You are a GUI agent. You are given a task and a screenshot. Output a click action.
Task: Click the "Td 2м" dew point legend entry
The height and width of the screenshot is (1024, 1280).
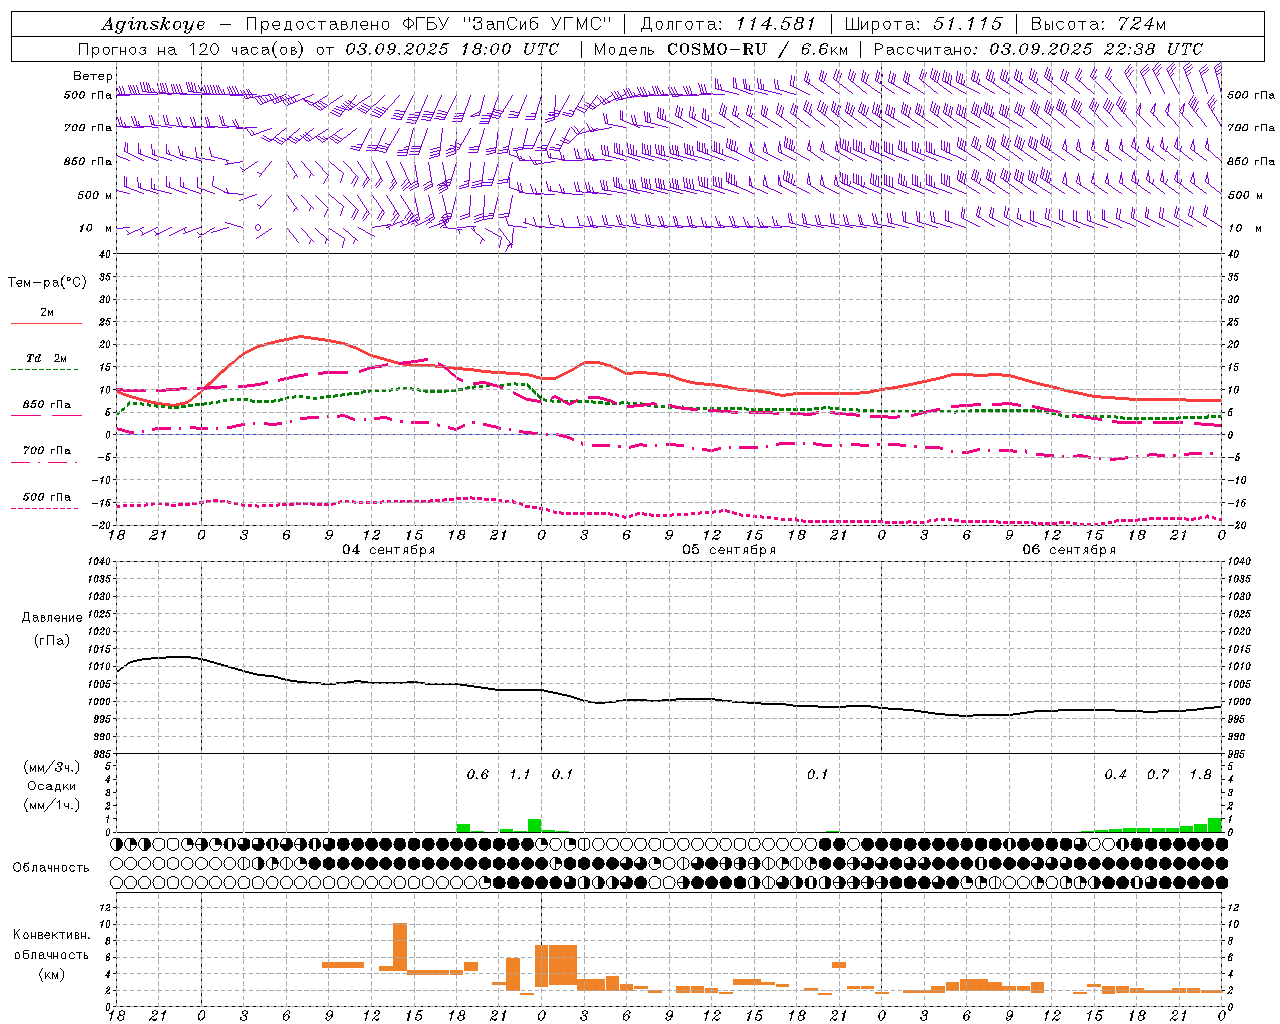(46, 358)
